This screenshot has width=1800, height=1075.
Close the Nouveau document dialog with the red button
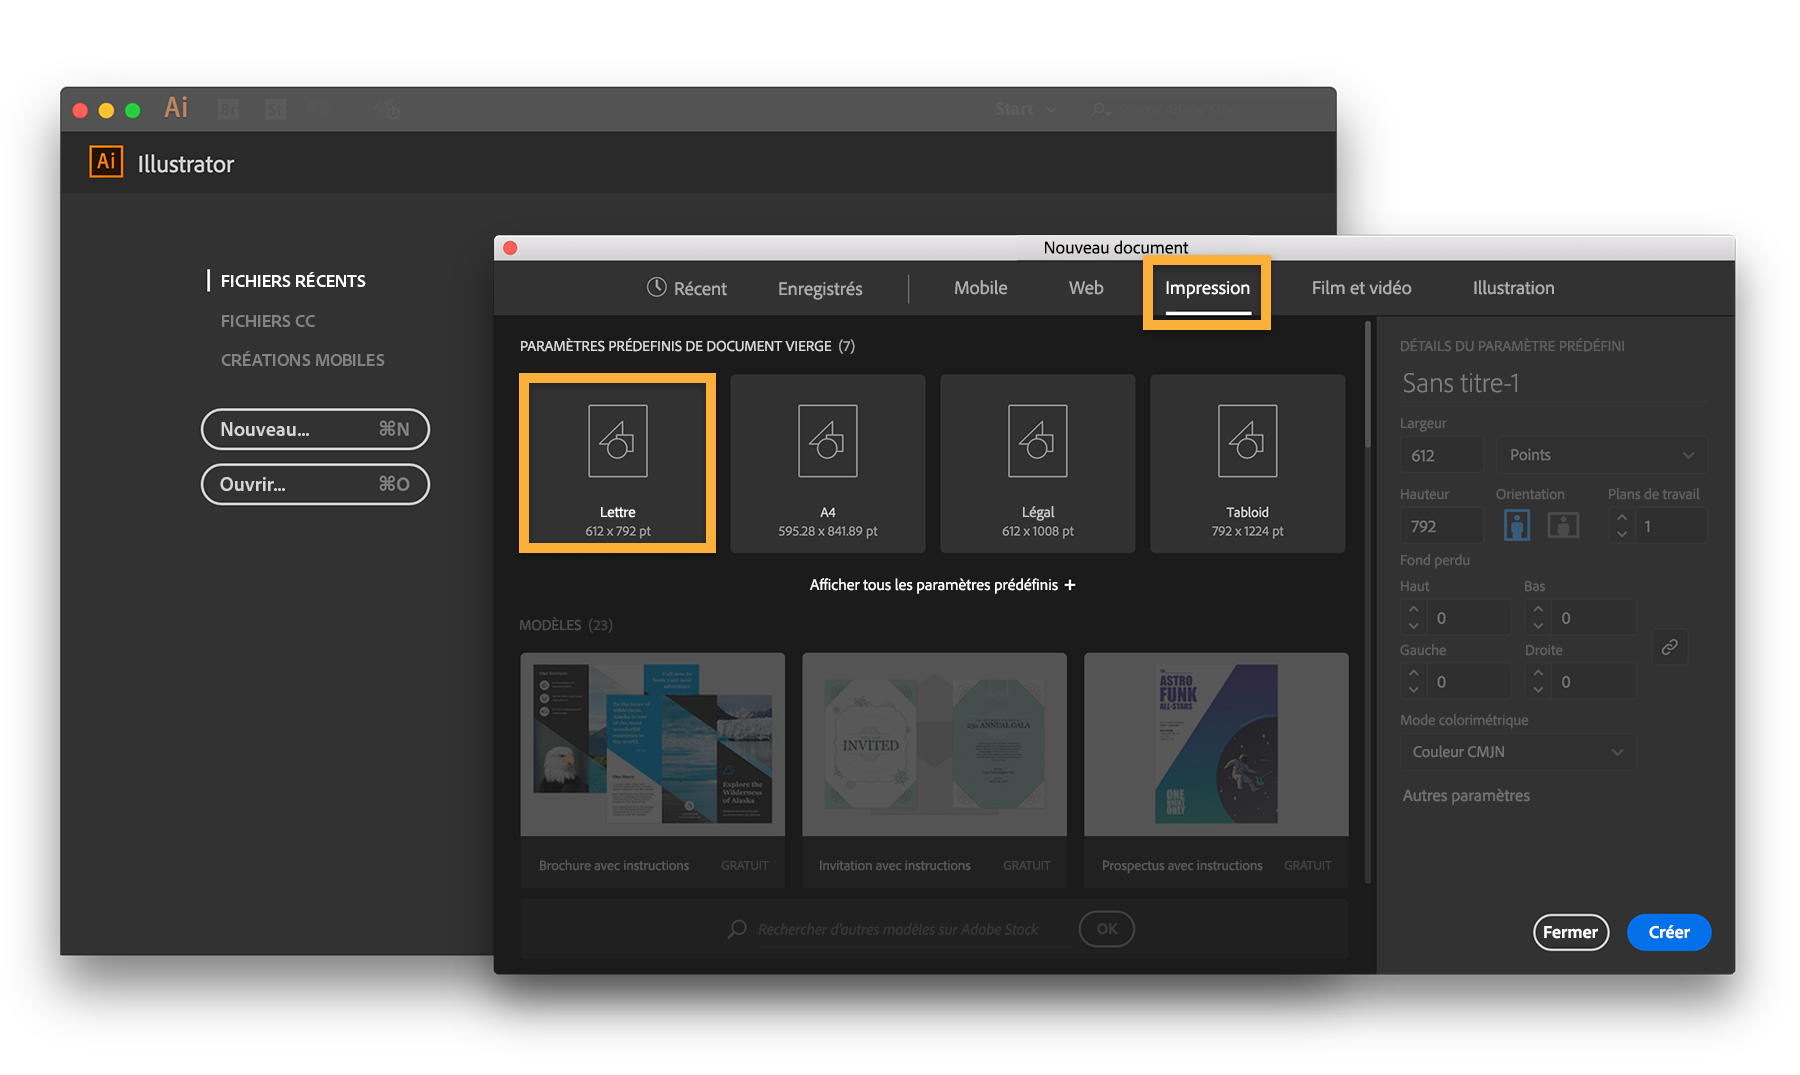[x=510, y=247]
